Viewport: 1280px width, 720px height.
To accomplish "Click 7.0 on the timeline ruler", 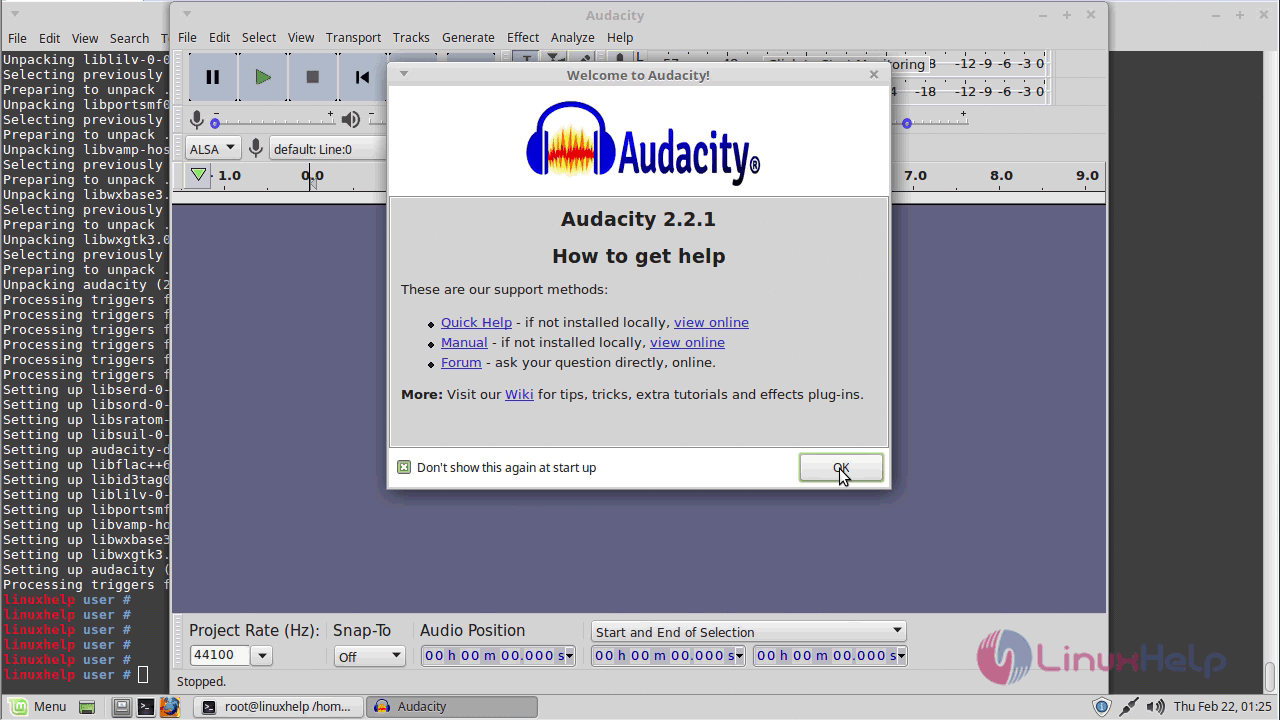I will [x=915, y=175].
